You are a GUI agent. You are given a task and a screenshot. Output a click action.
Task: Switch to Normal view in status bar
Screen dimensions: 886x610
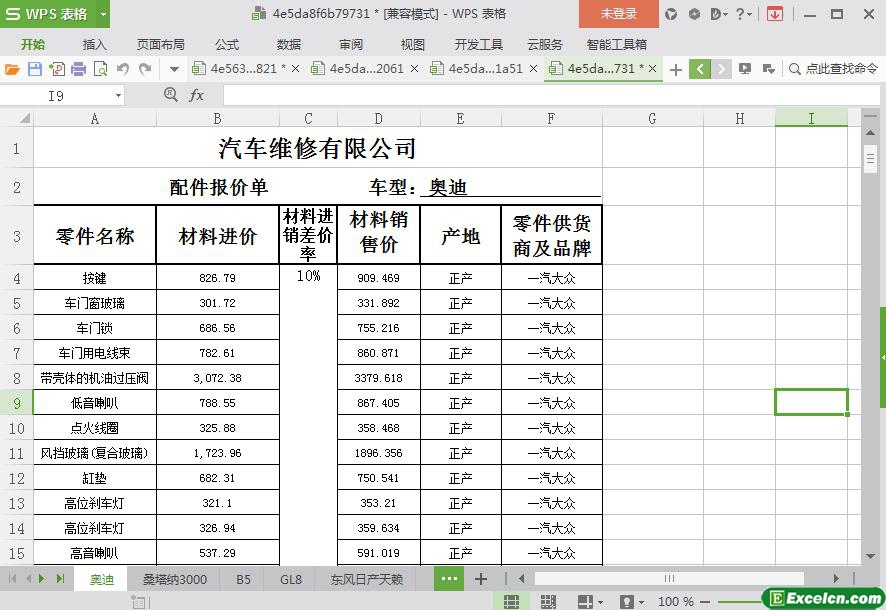point(511,602)
